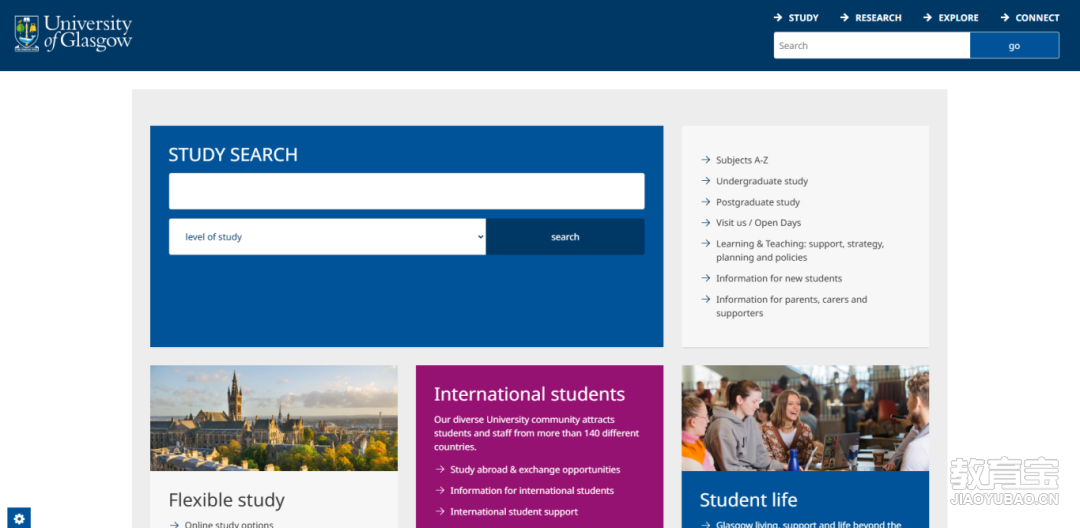Image resolution: width=1080 pixels, height=528 pixels.
Task: Open International student support link
Action: coord(514,511)
